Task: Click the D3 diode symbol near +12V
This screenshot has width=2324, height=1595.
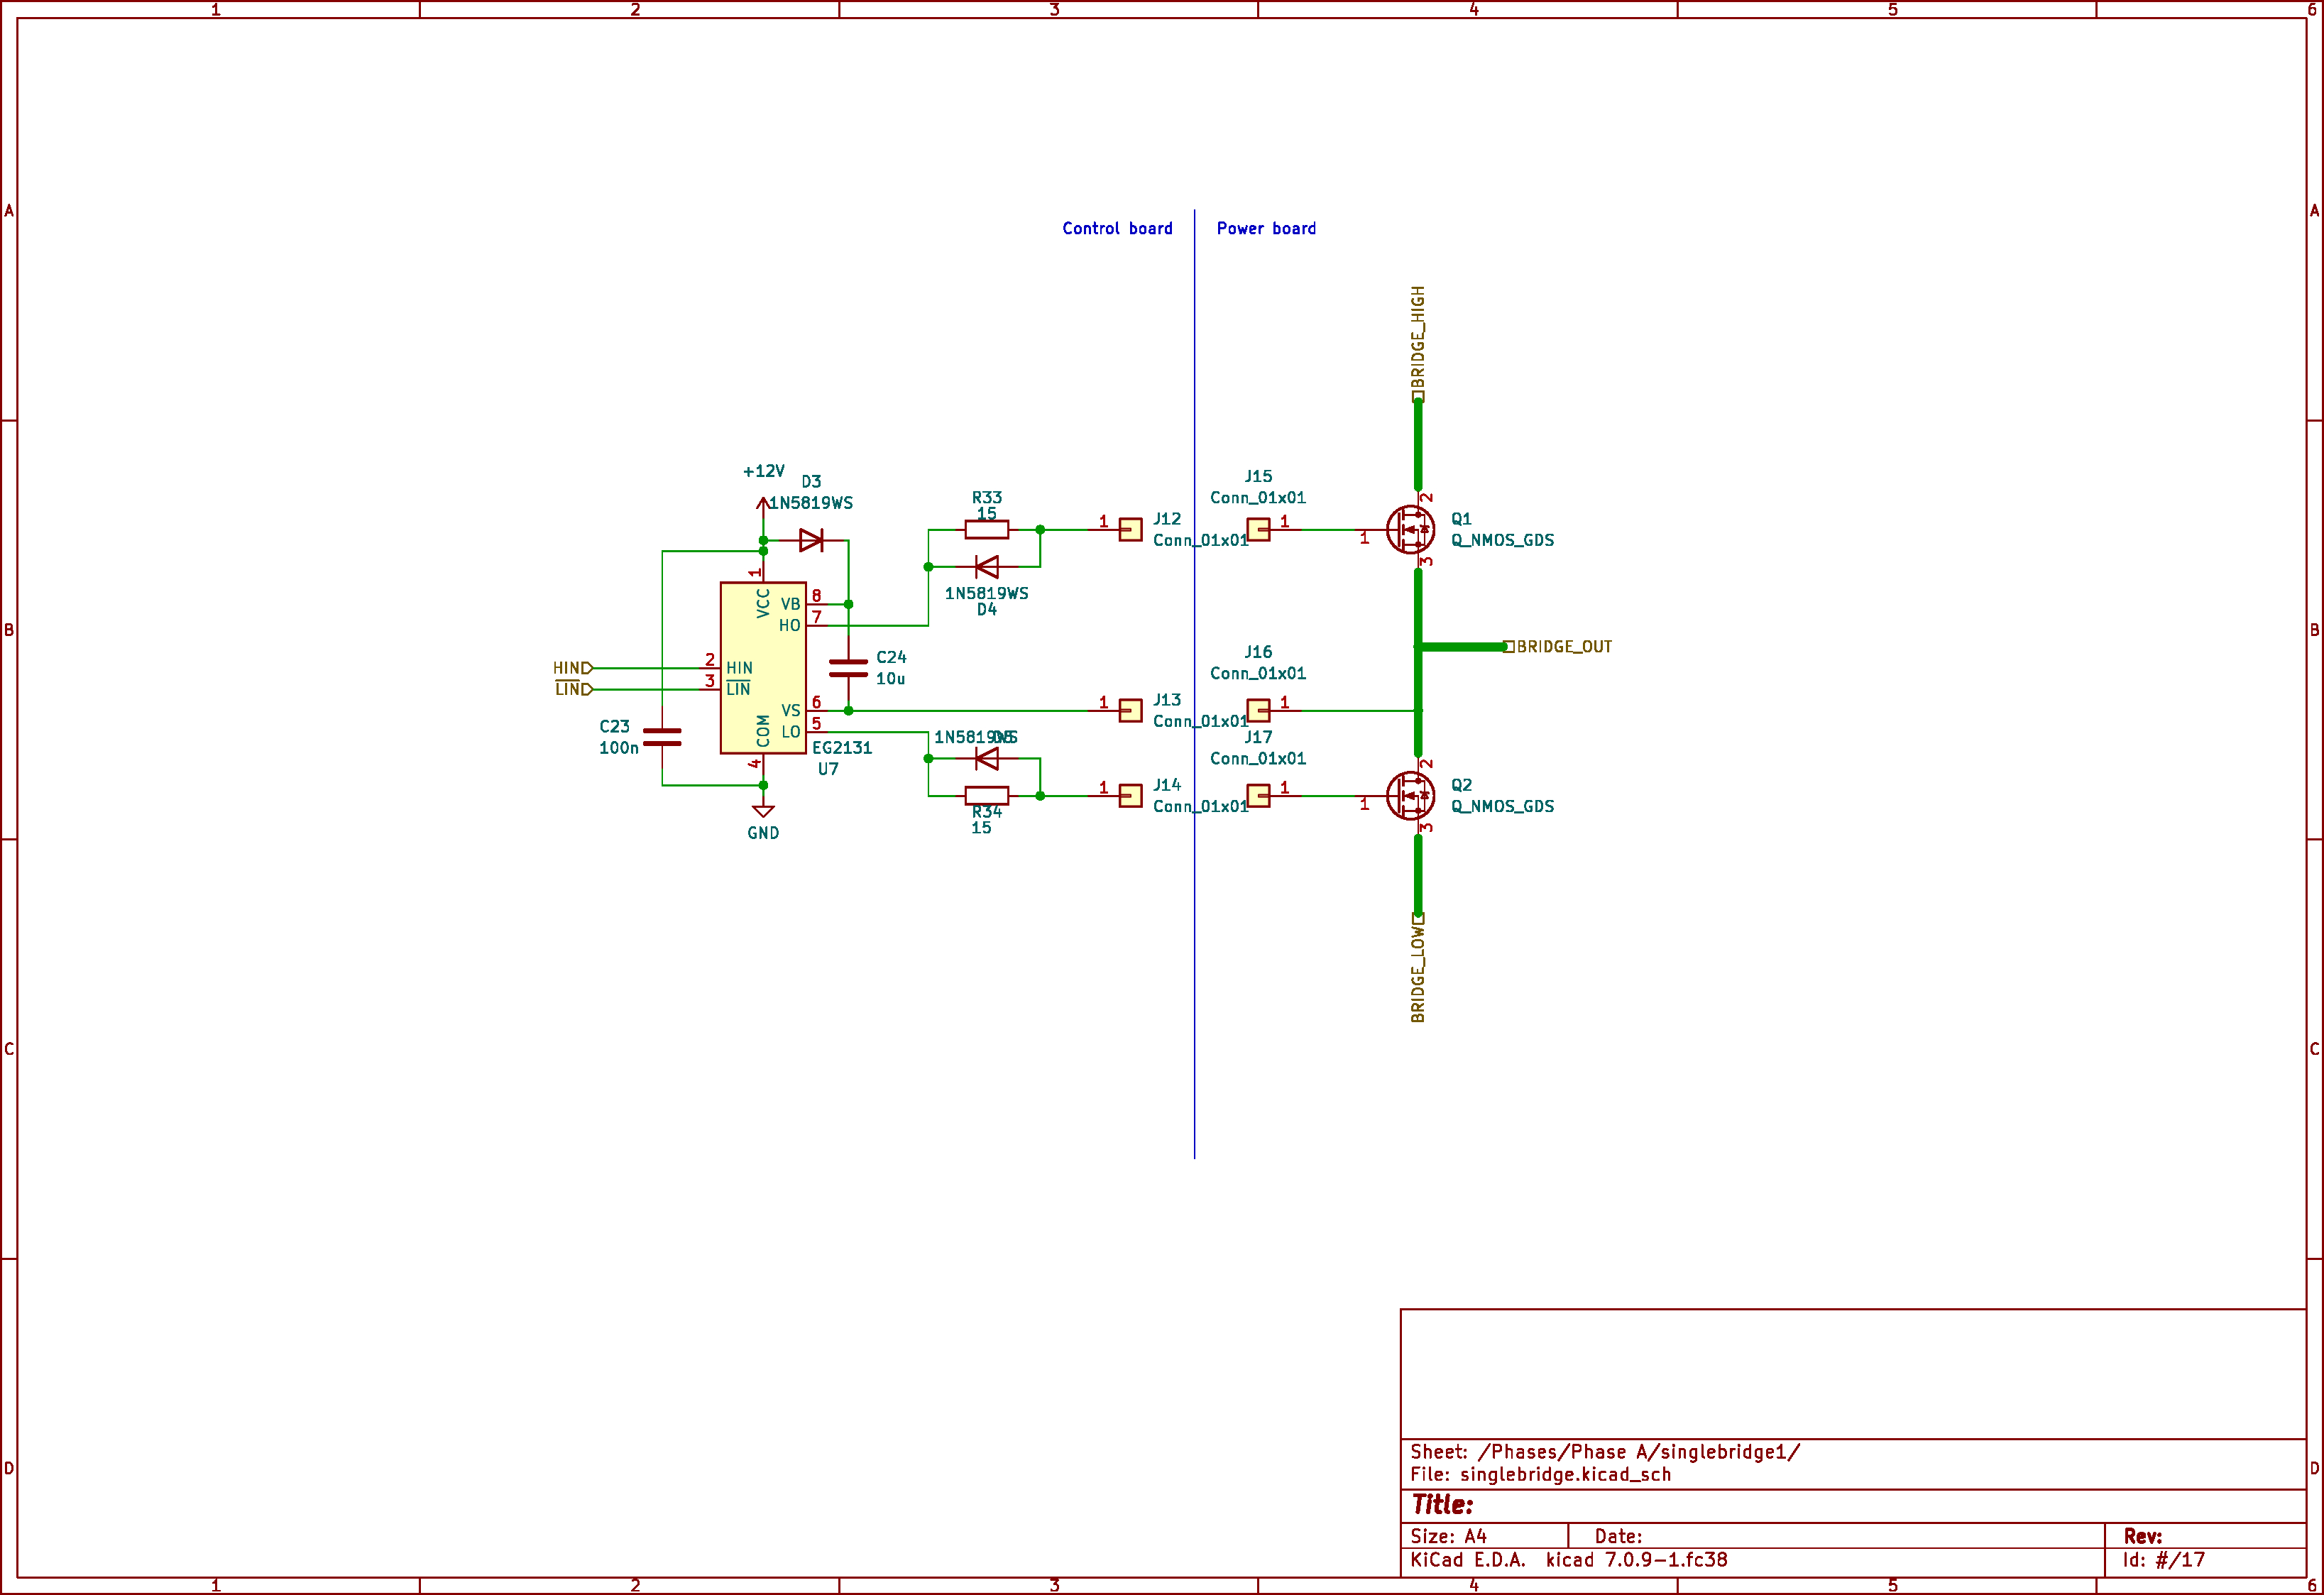Action: (x=811, y=541)
